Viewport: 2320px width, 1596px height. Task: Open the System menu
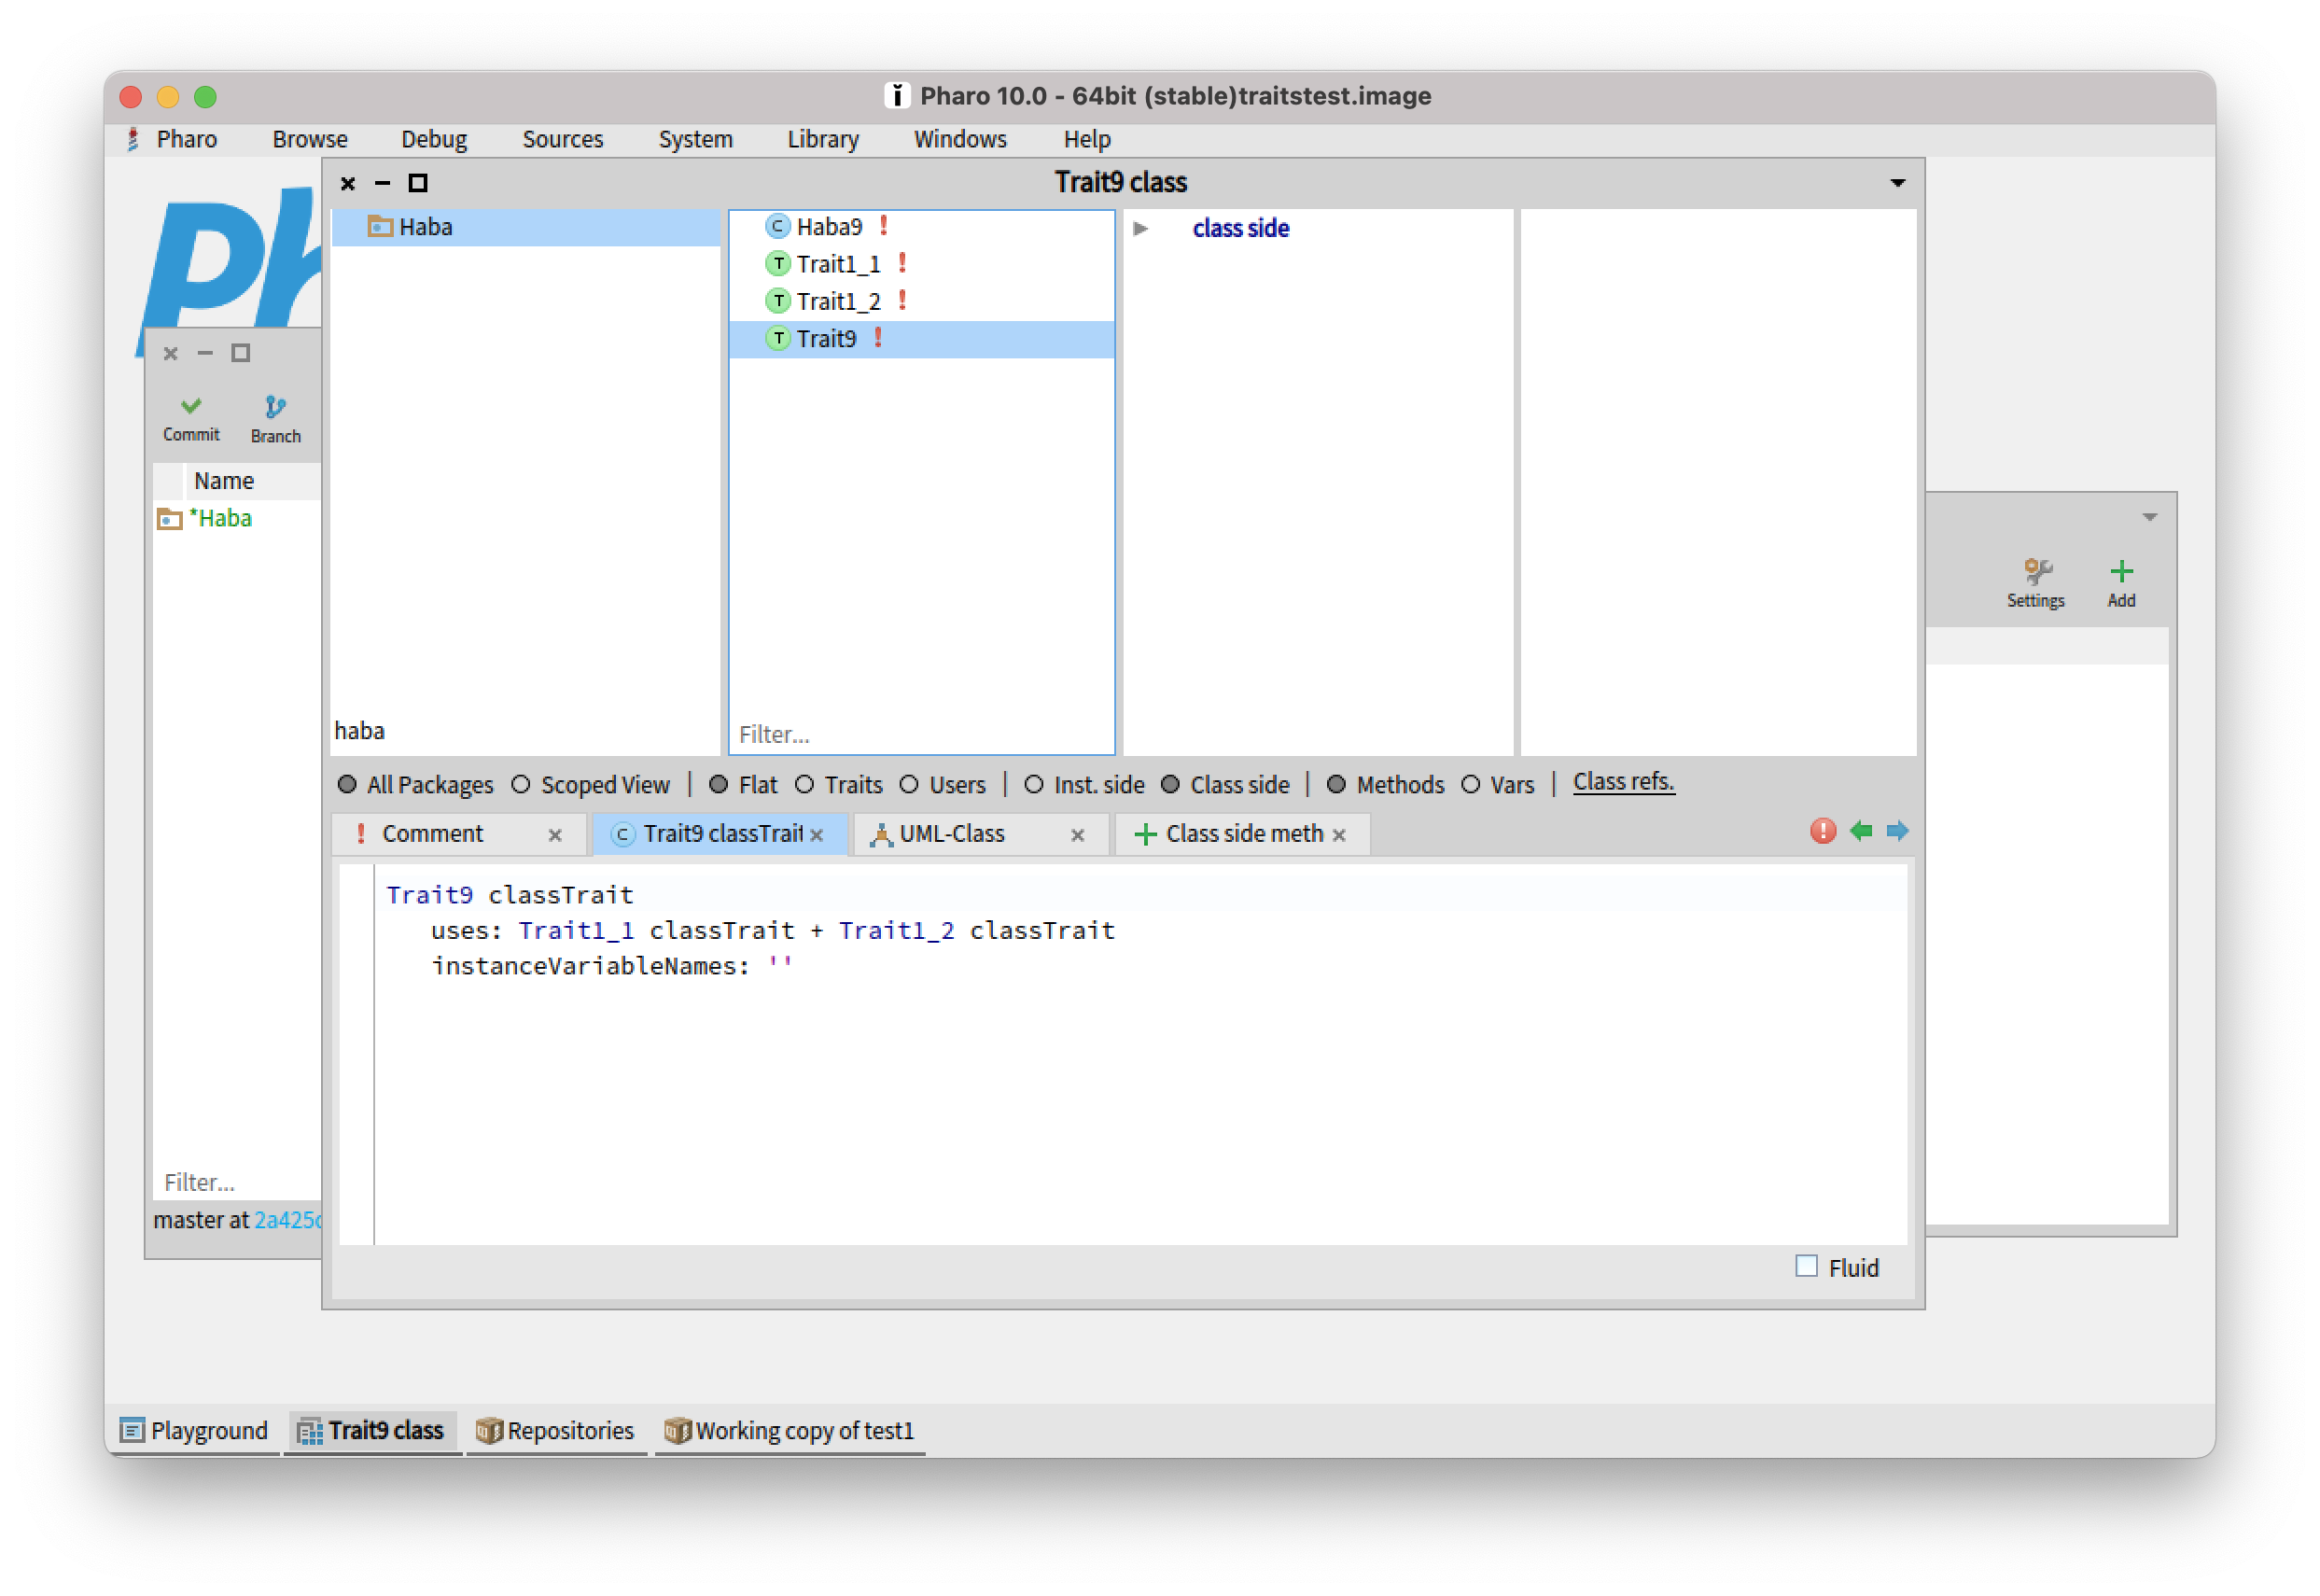695,139
